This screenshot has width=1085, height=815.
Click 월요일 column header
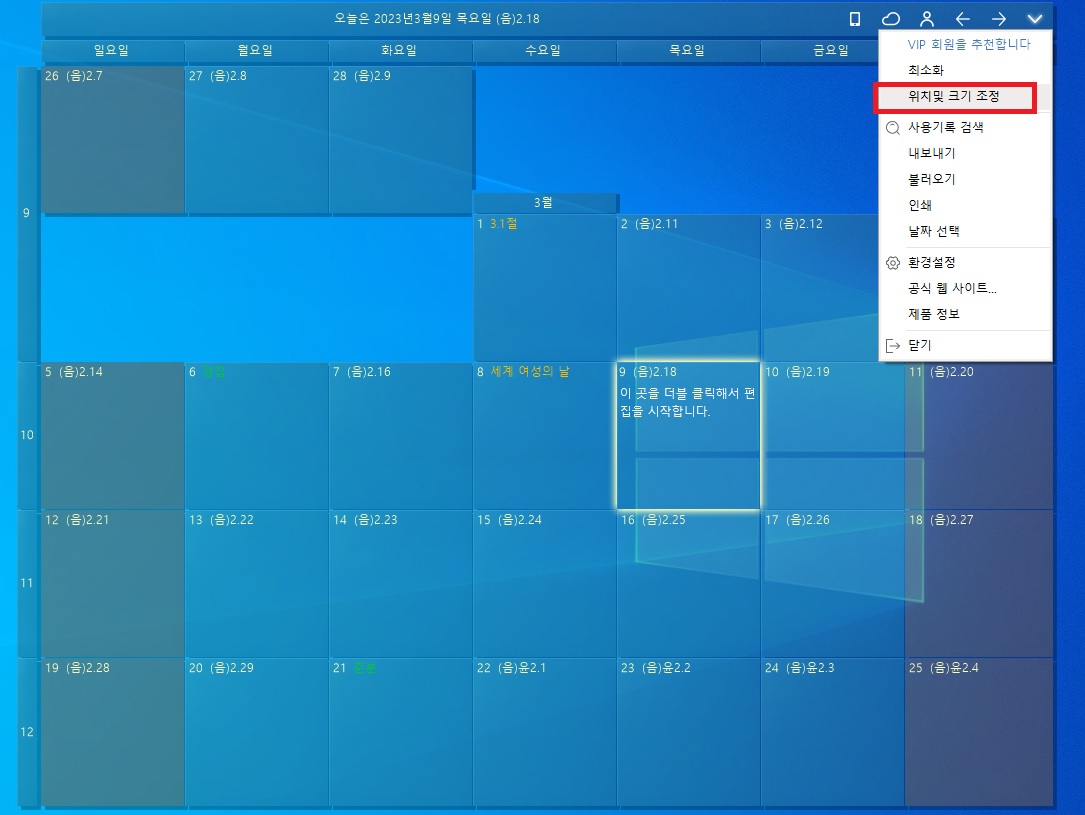pos(257,51)
